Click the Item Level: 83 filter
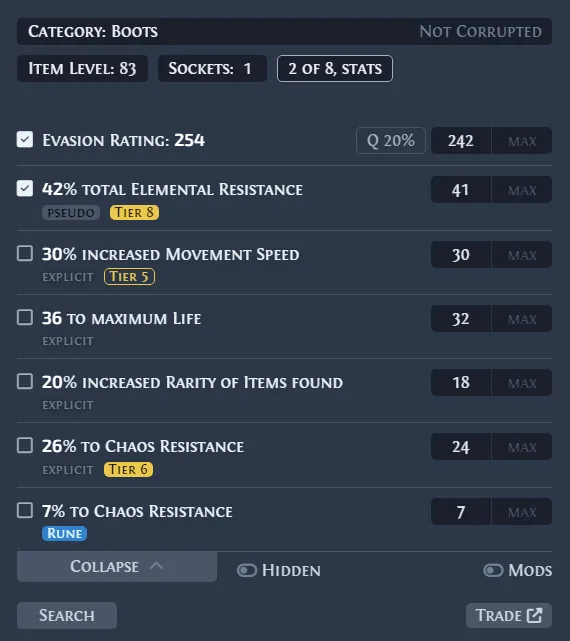 (82, 69)
